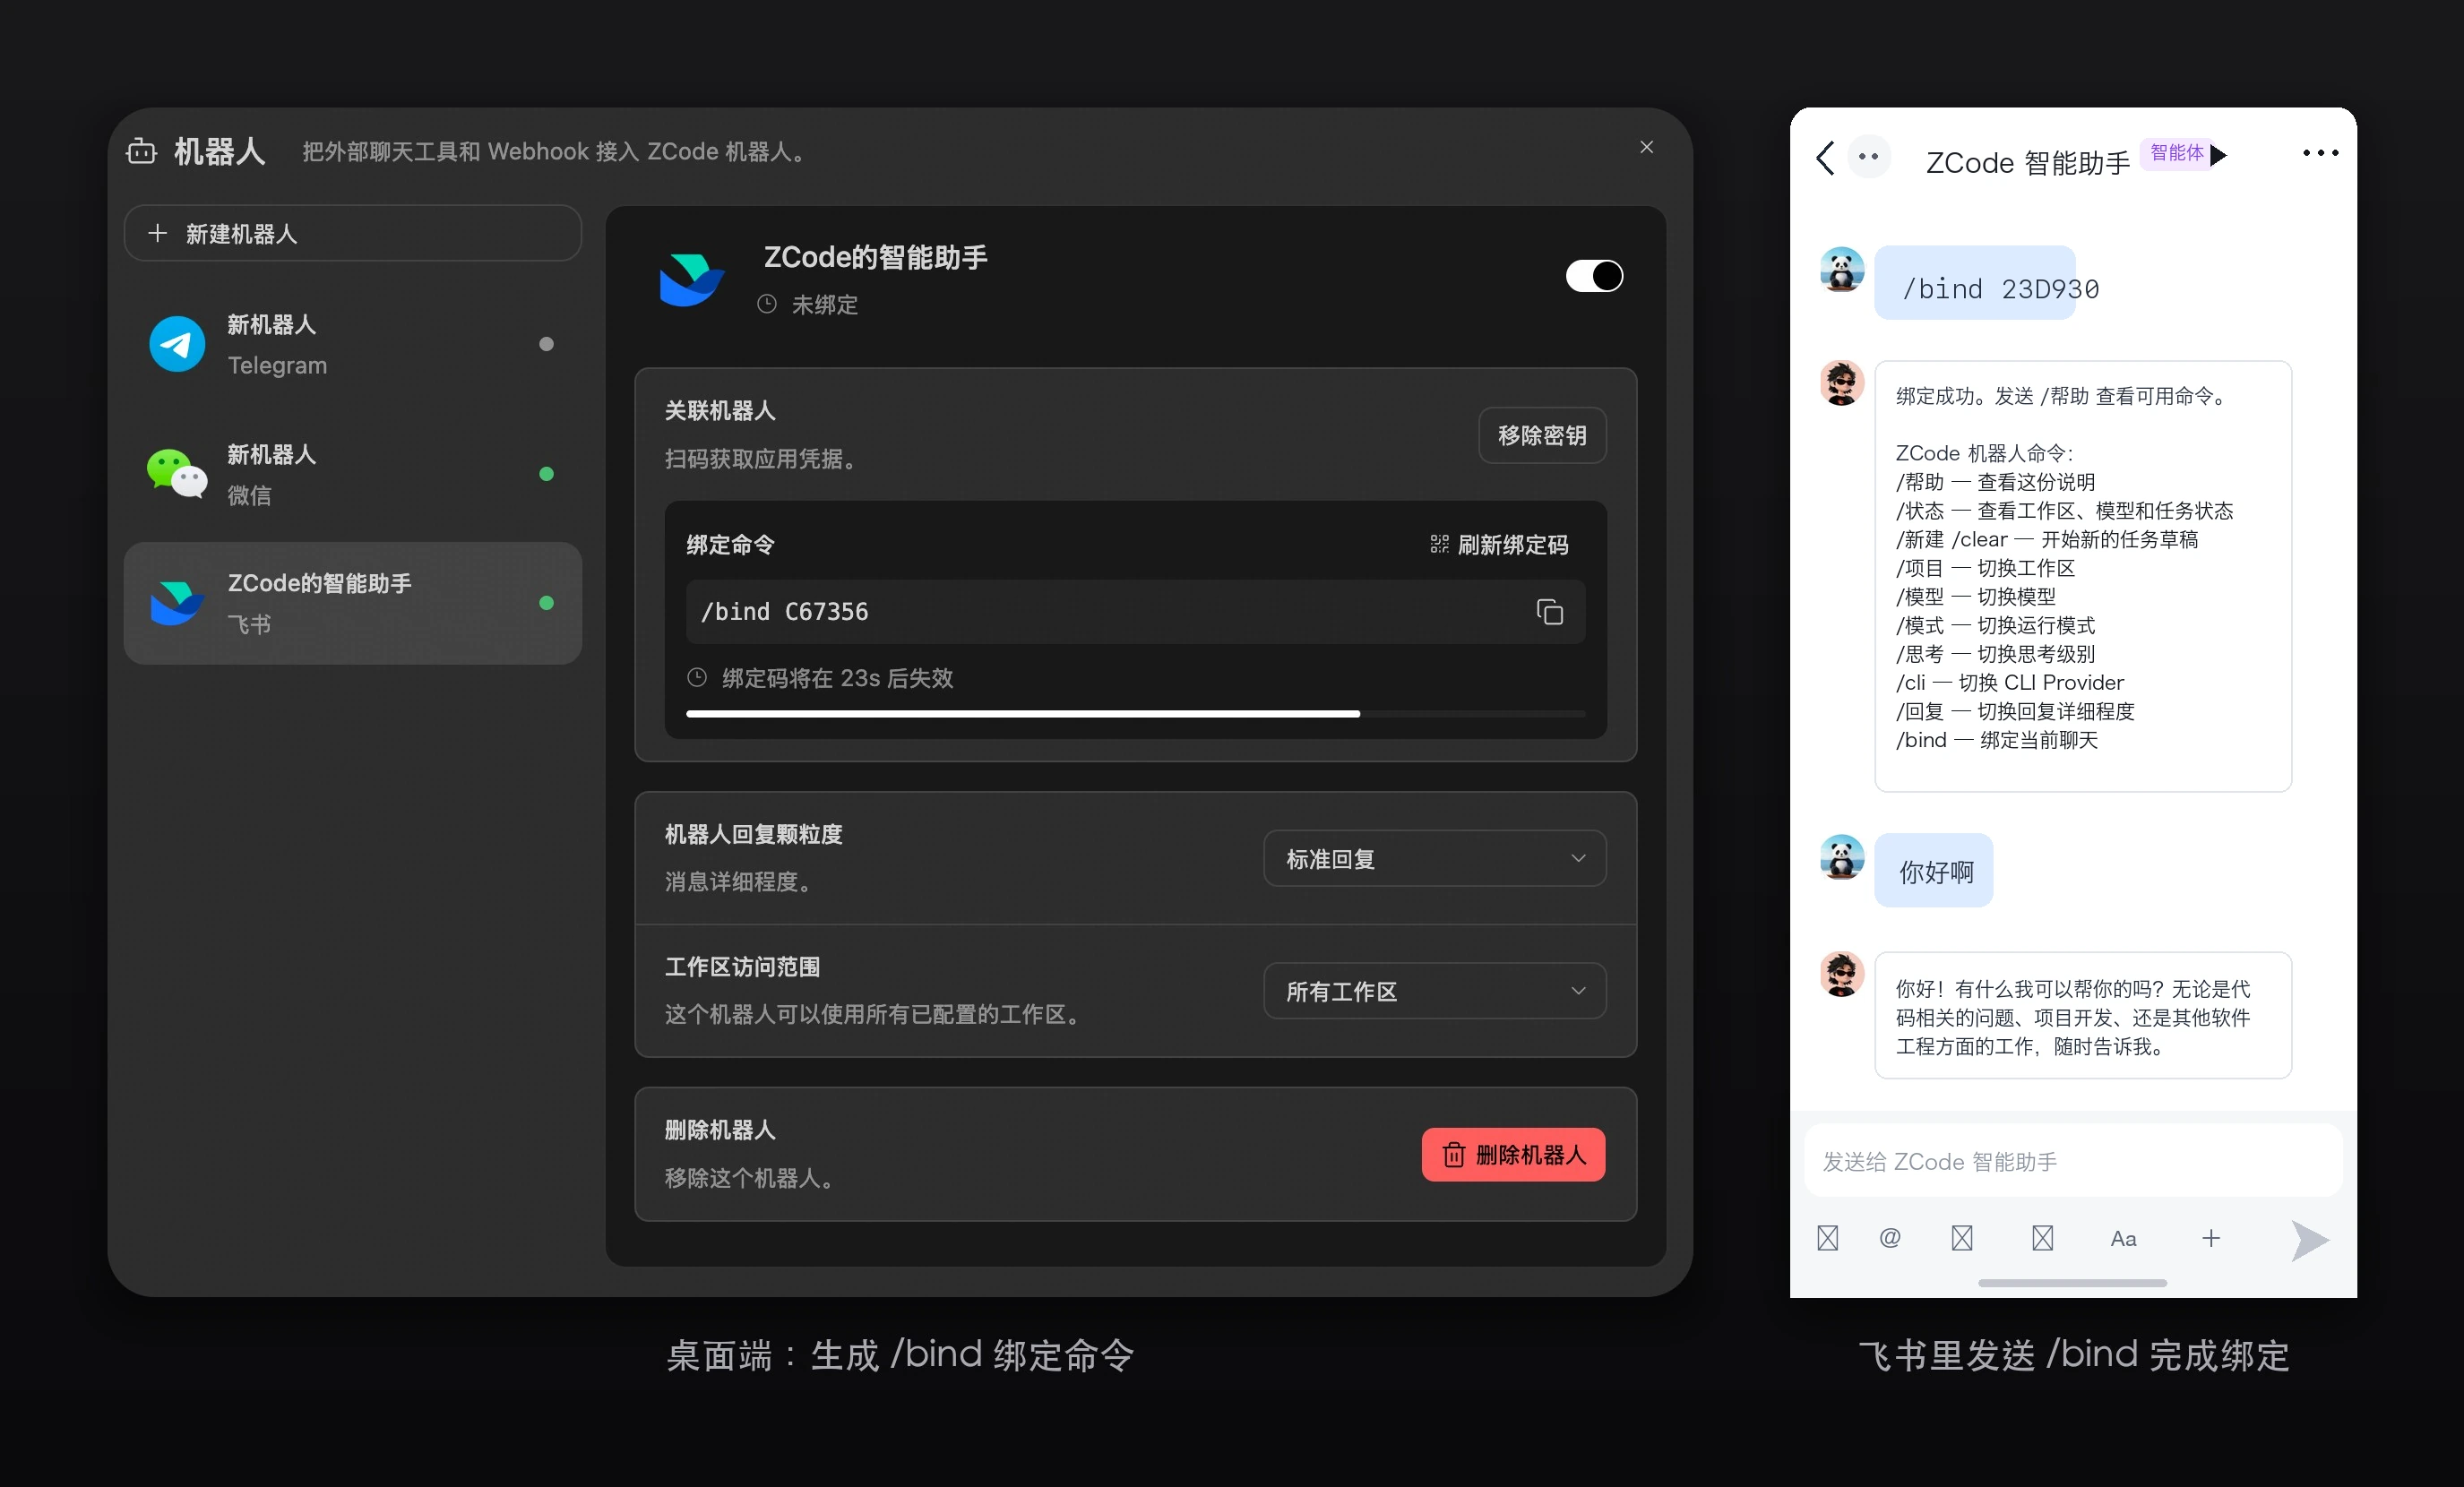The image size is (2464, 1487).
Task: Click the 工作区访问范围 label
Action: 743,967
